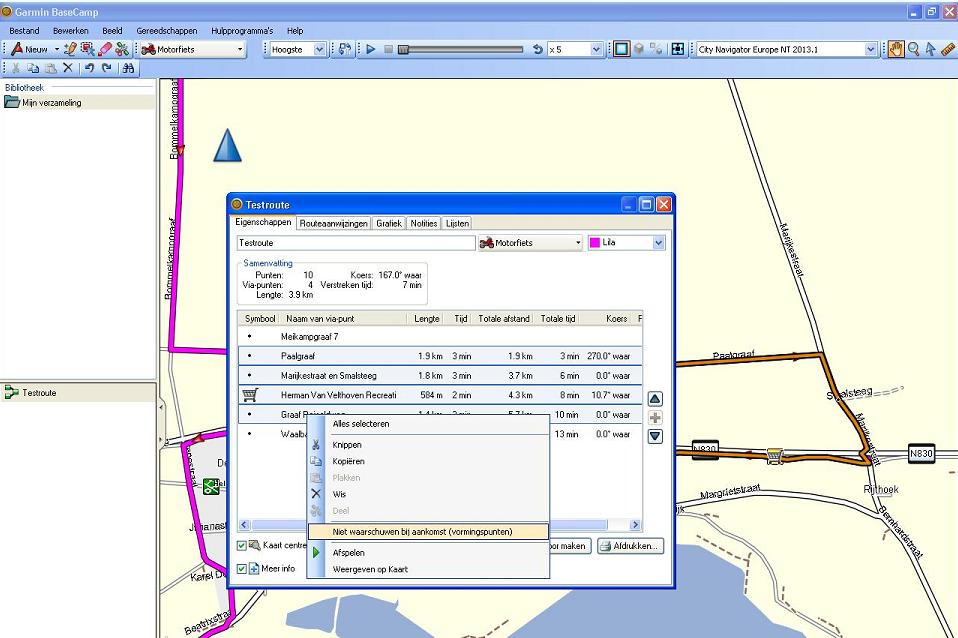
Task: Click the device transfer icon beside Hoogste
Action: (x=345, y=50)
